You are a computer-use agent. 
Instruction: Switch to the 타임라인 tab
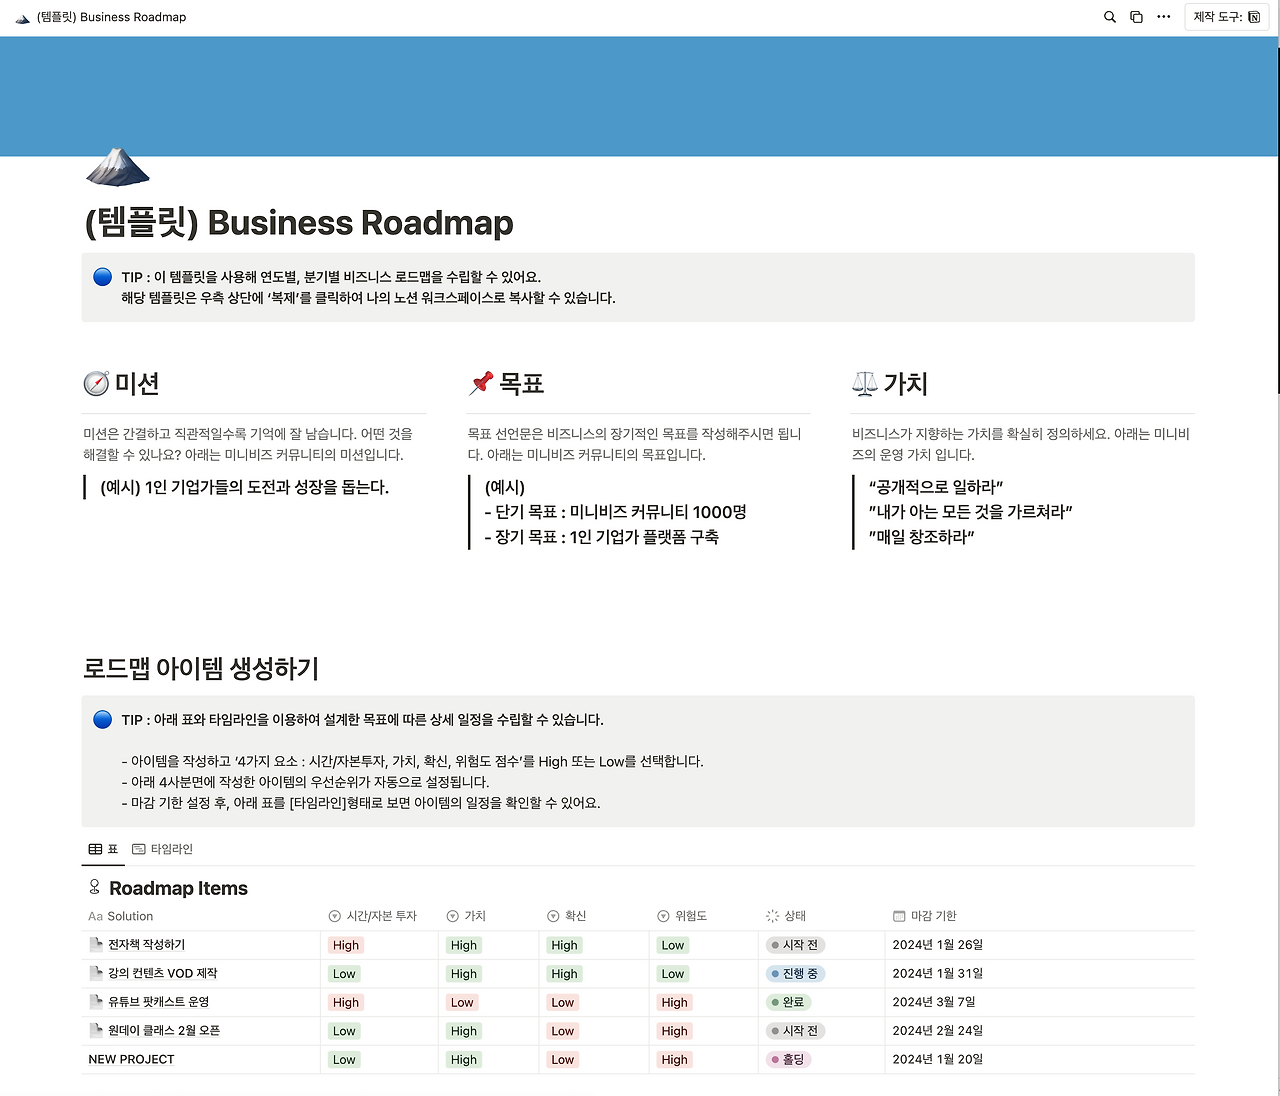pos(166,849)
